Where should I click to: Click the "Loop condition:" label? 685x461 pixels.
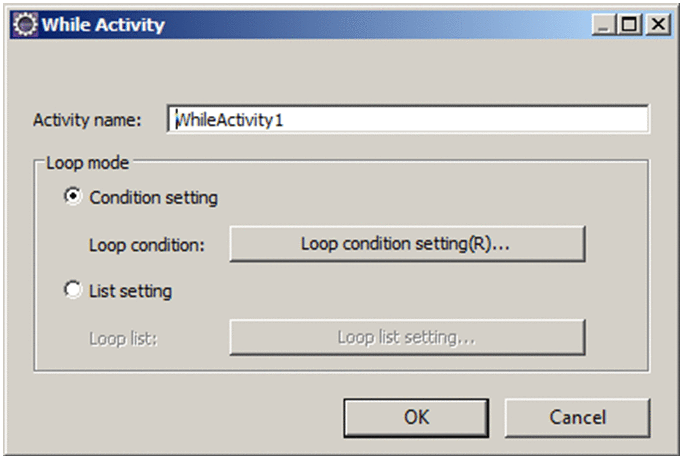[x=147, y=244]
